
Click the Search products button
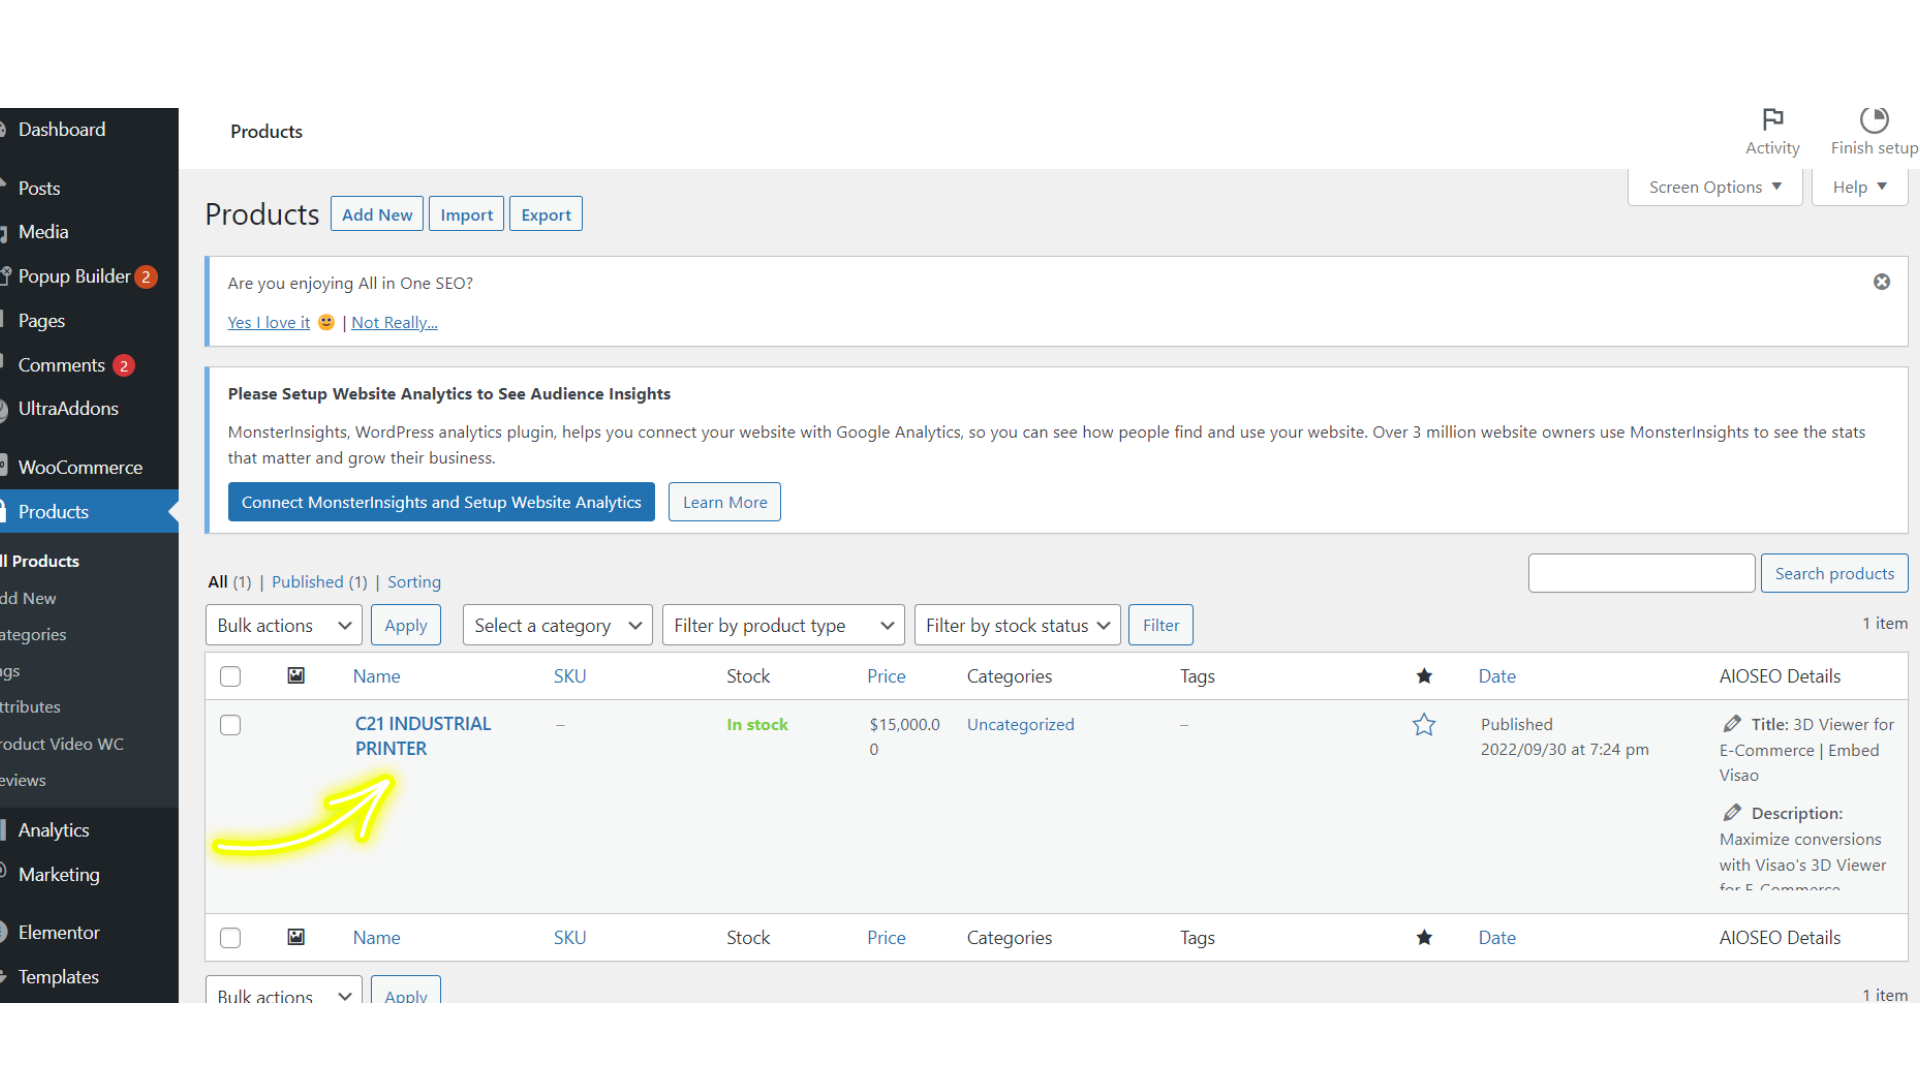1834,573
